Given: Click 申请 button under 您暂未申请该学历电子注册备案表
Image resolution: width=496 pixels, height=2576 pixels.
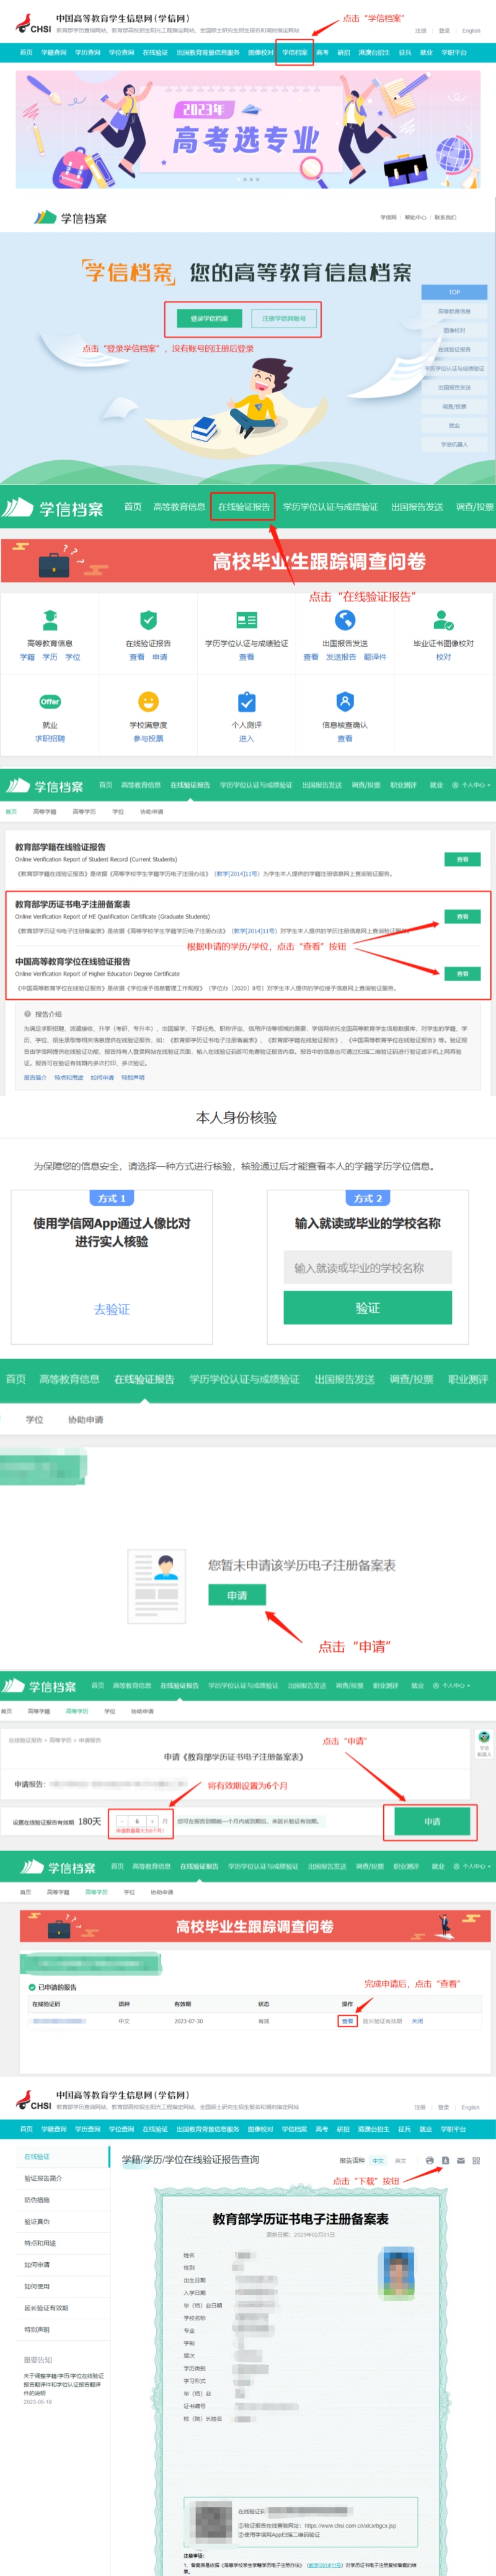Looking at the screenshot, I should tap(237, 1595).
